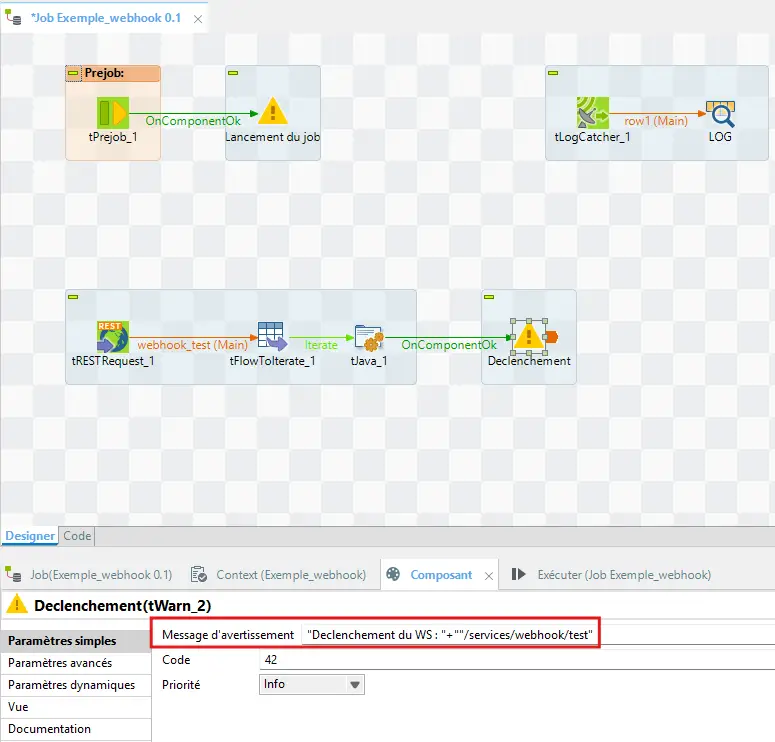The image size is (775, 742).
Task: Close the Composant tab
Action: (489, 576)
